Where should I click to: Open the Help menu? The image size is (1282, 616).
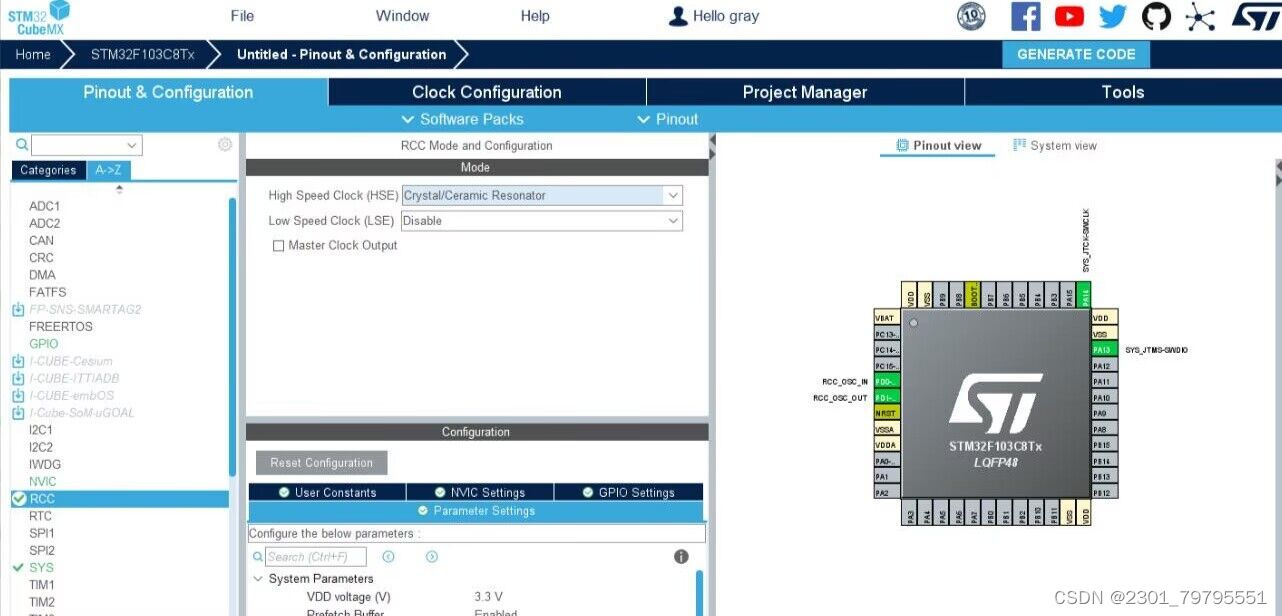coord(535,16)
